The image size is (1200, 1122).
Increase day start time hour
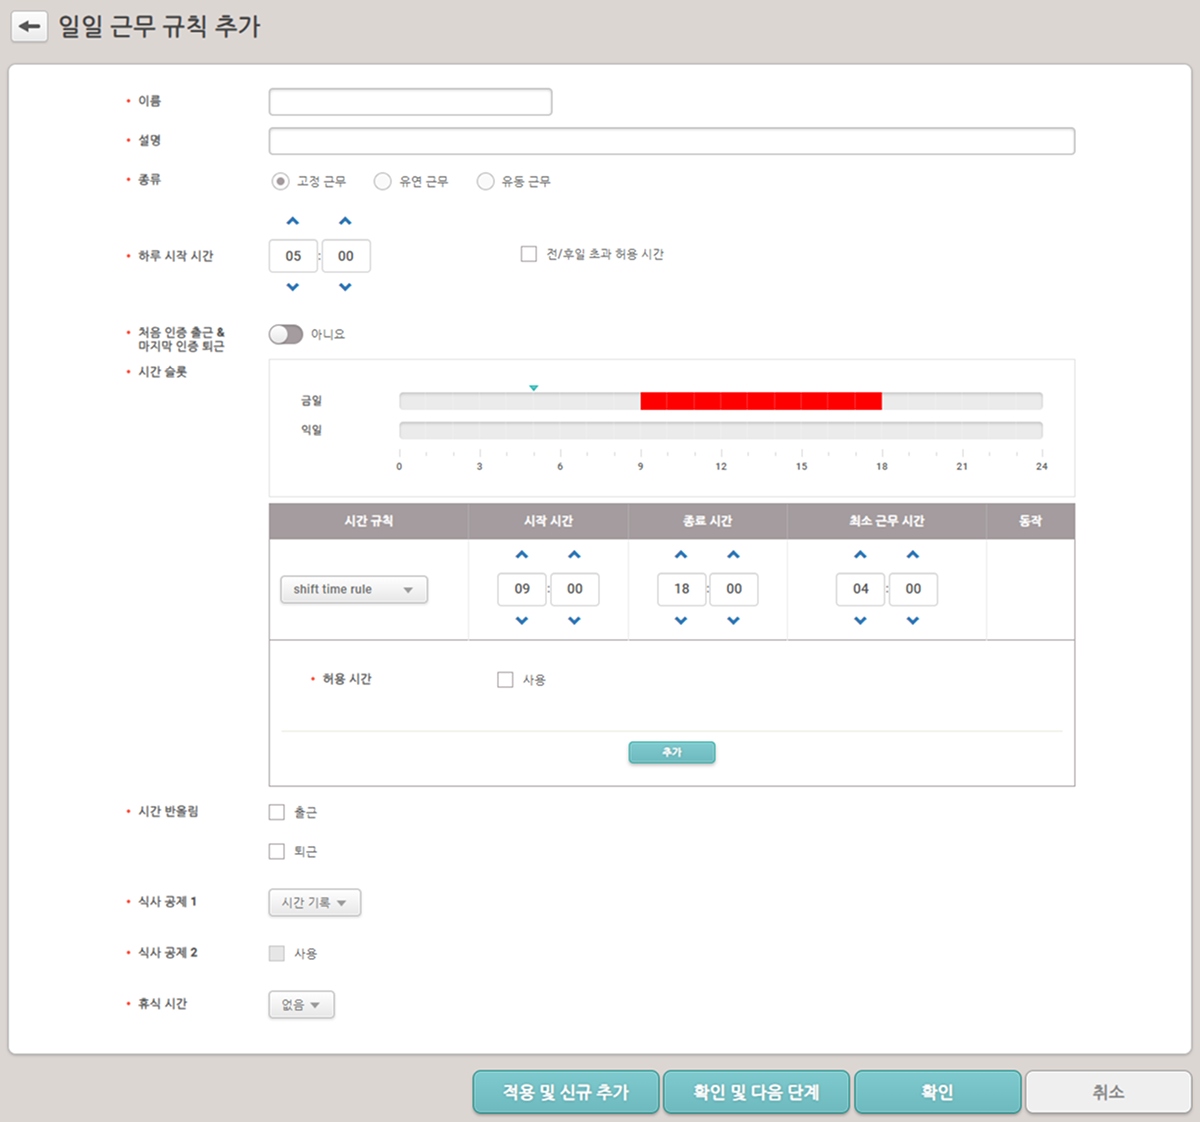click(293, 221)
